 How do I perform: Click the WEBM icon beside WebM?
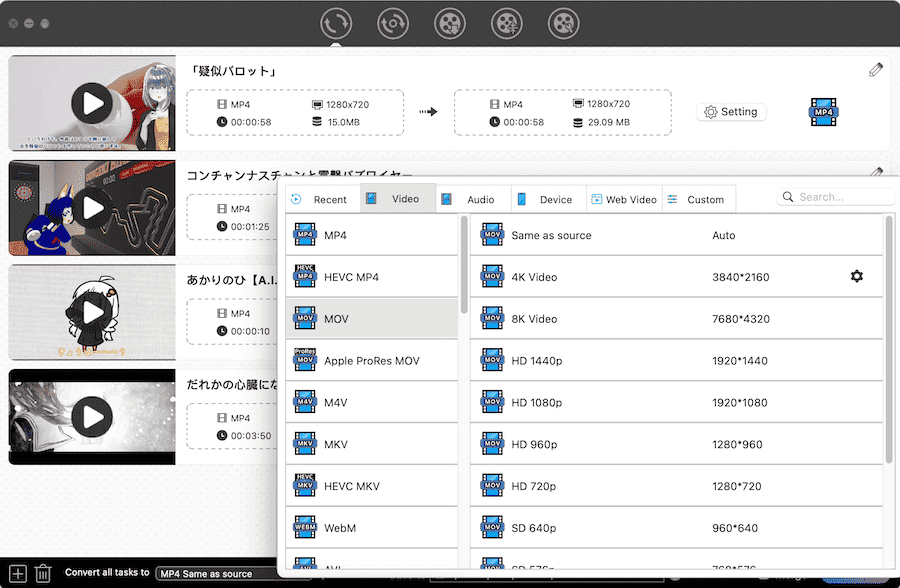point(305,527)
